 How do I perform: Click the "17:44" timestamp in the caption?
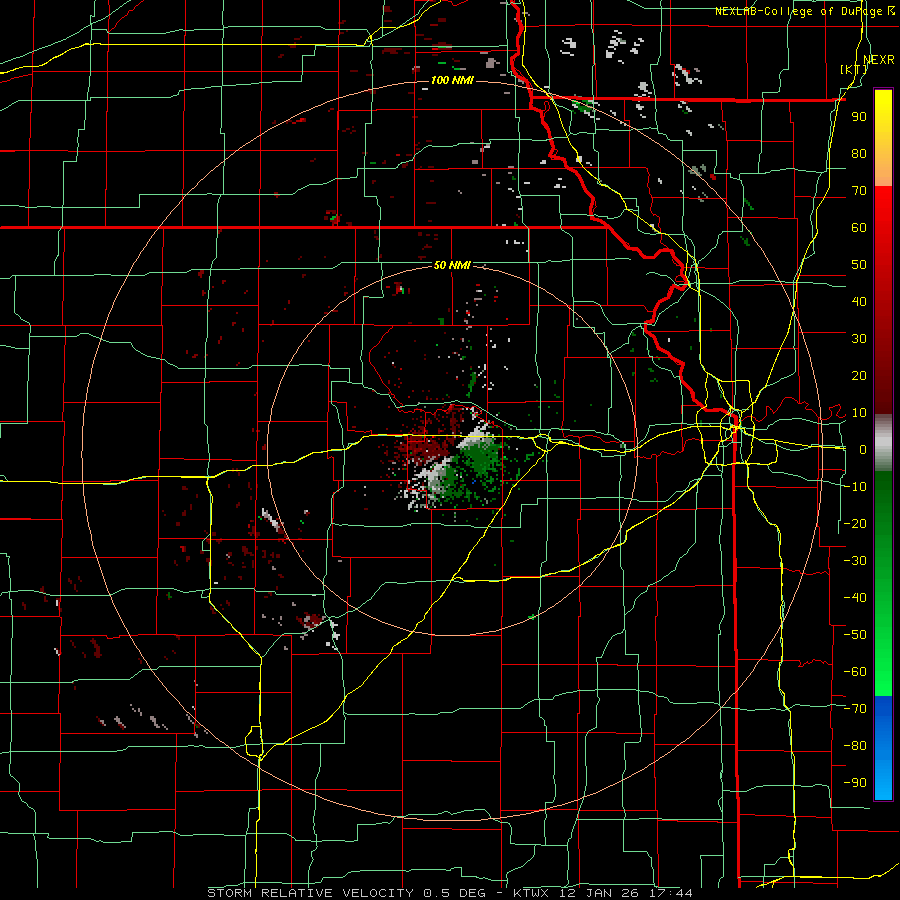pos(672,893)
